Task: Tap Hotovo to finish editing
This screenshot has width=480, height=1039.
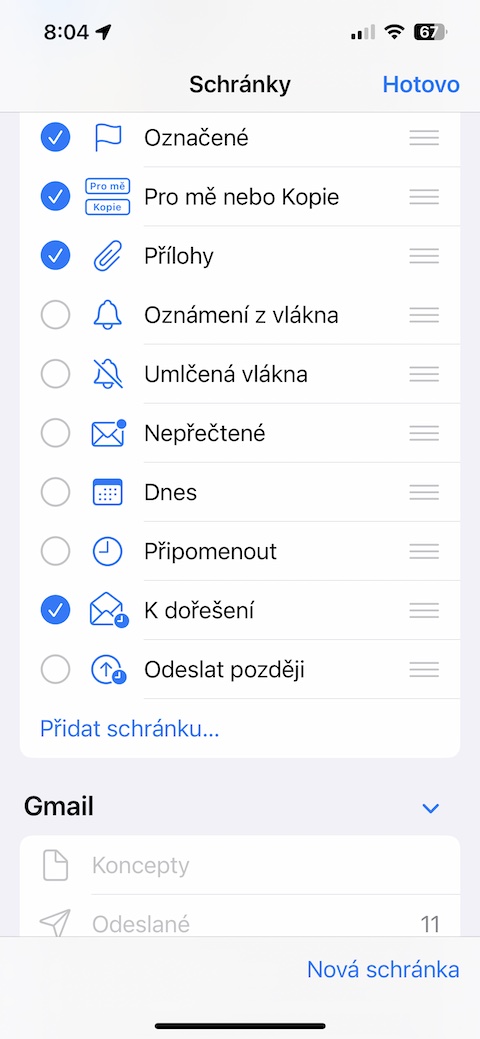Action: click(x=421, y=85)
